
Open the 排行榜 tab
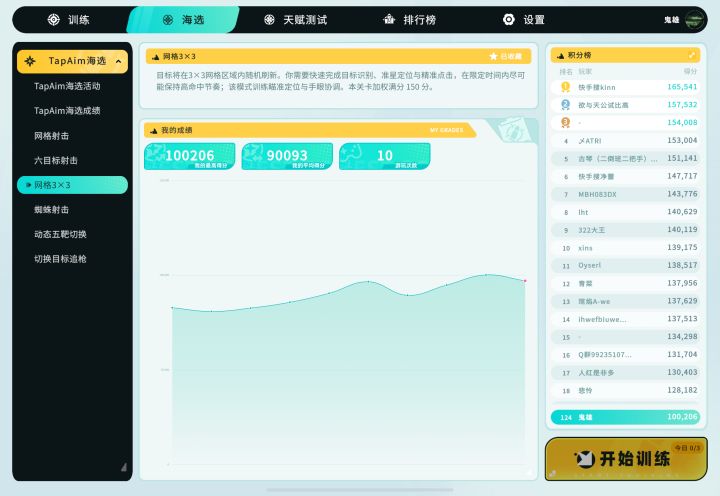[x=409, y=20]
